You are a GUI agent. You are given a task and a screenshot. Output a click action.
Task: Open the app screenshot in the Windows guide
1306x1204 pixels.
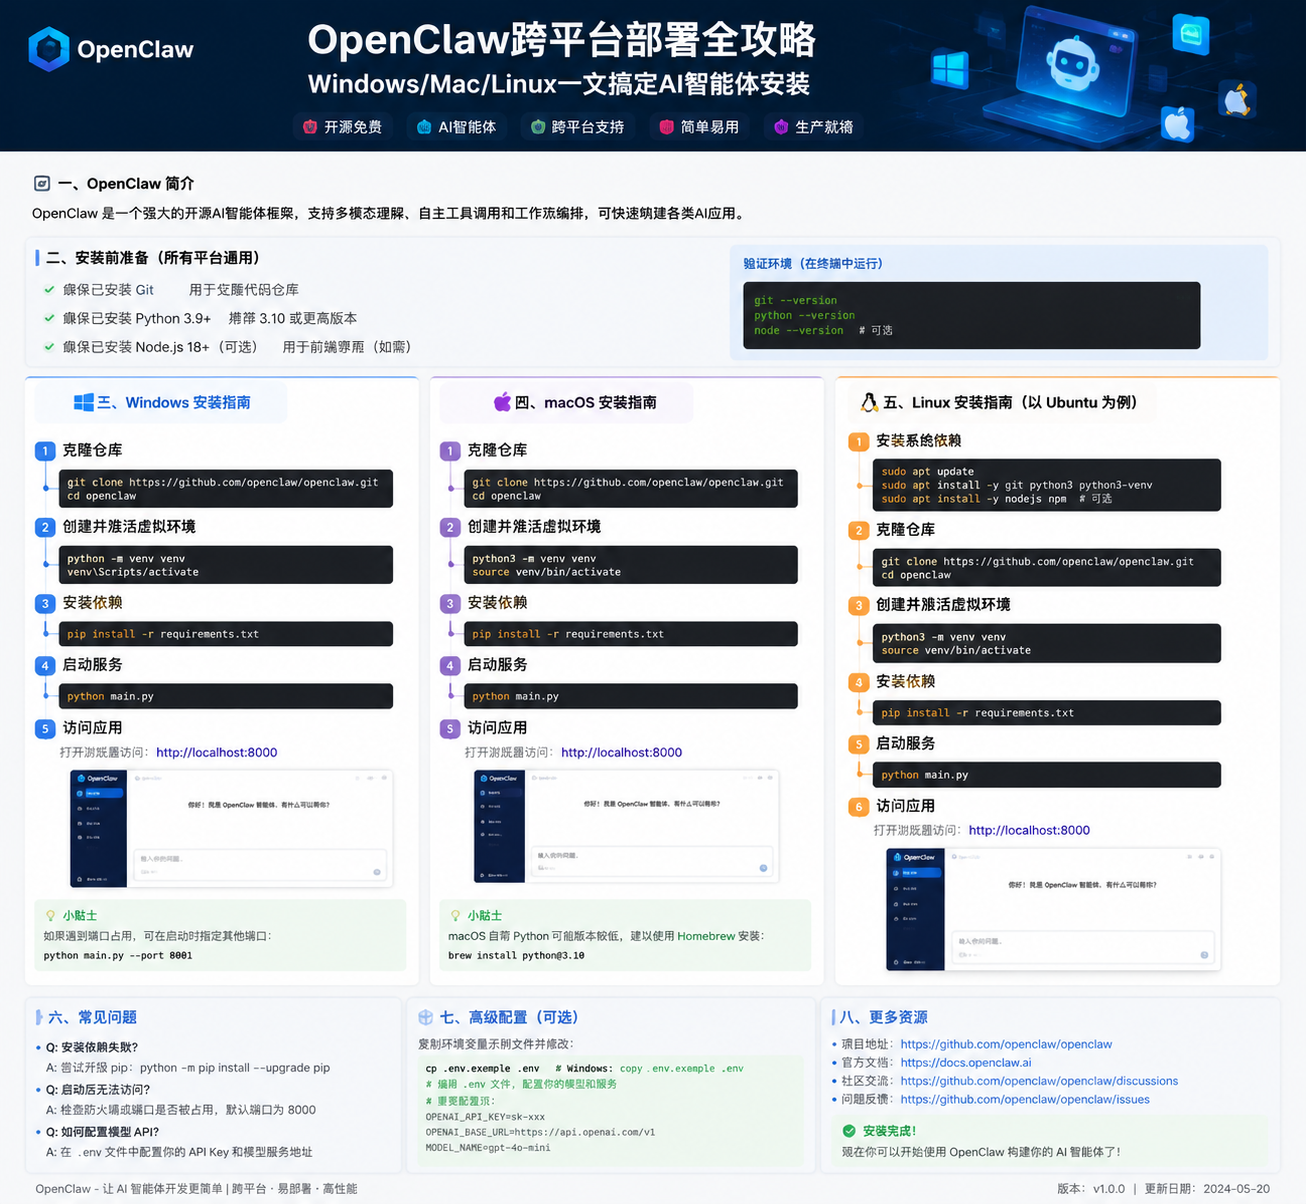point(232,829)
